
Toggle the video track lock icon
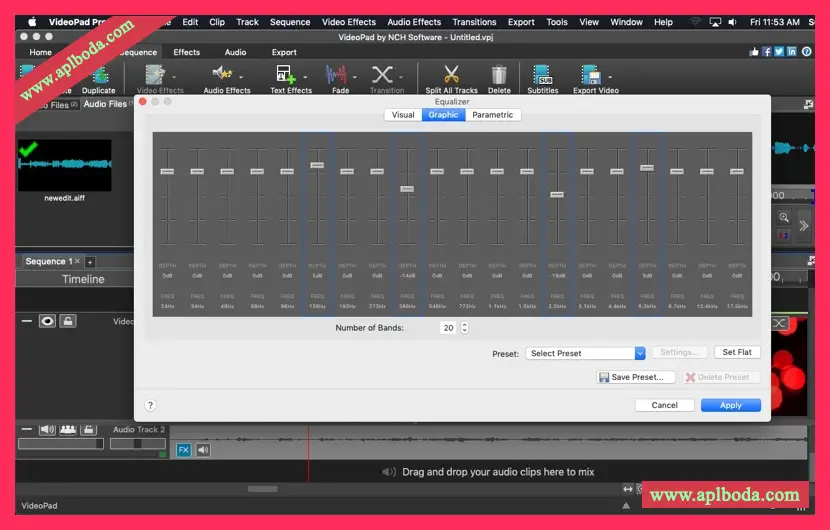68,321
